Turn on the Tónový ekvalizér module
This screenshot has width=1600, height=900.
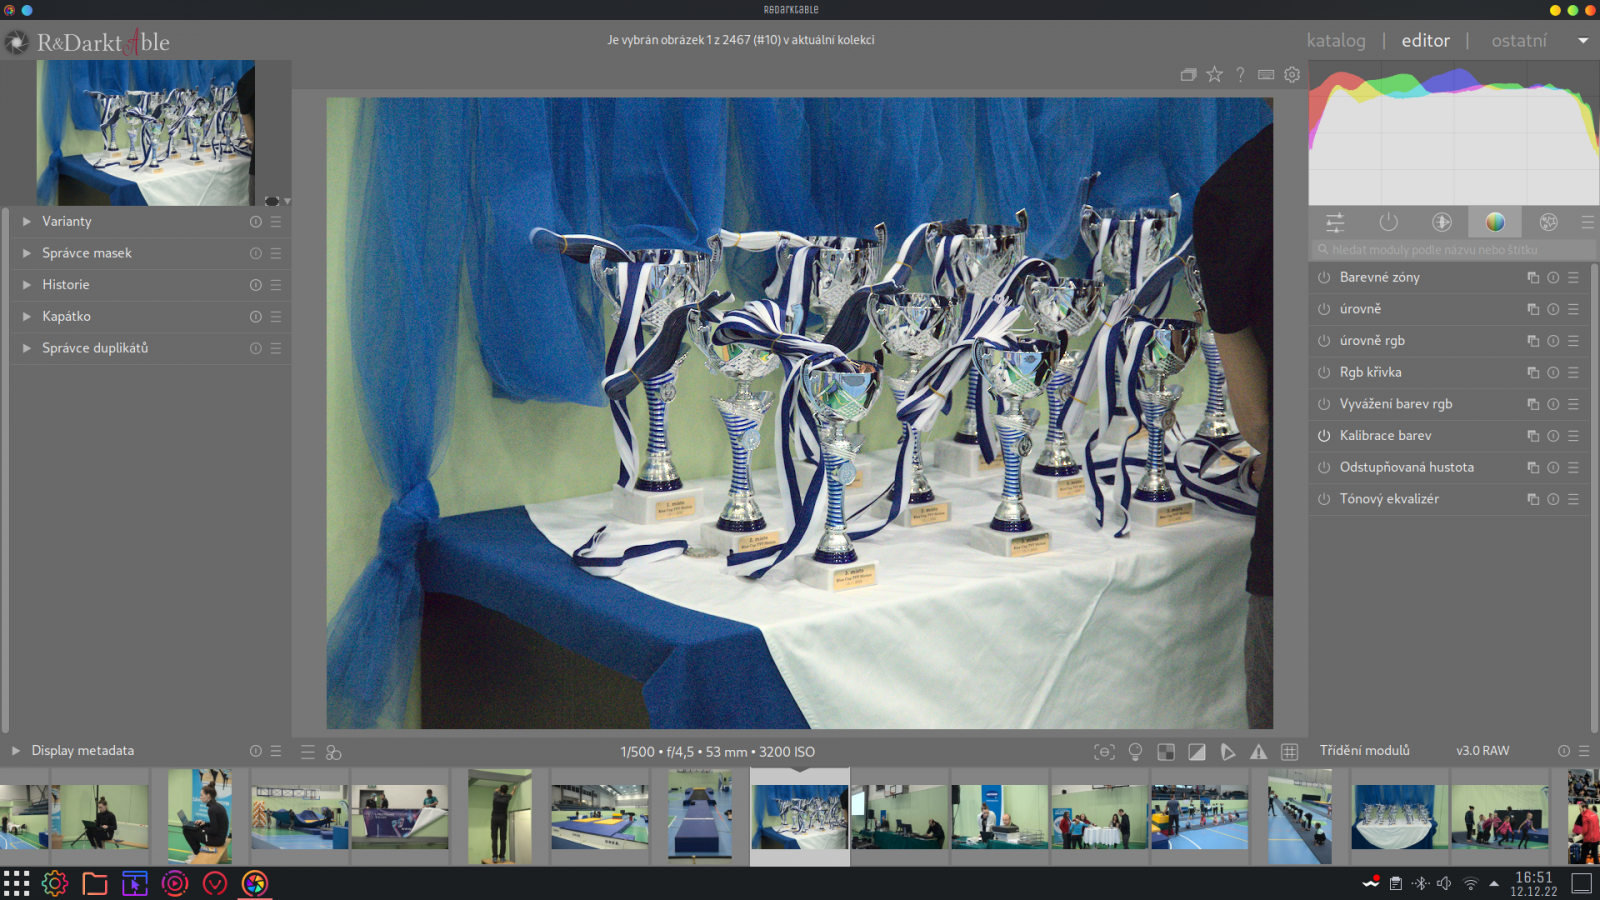(1322, 499)
